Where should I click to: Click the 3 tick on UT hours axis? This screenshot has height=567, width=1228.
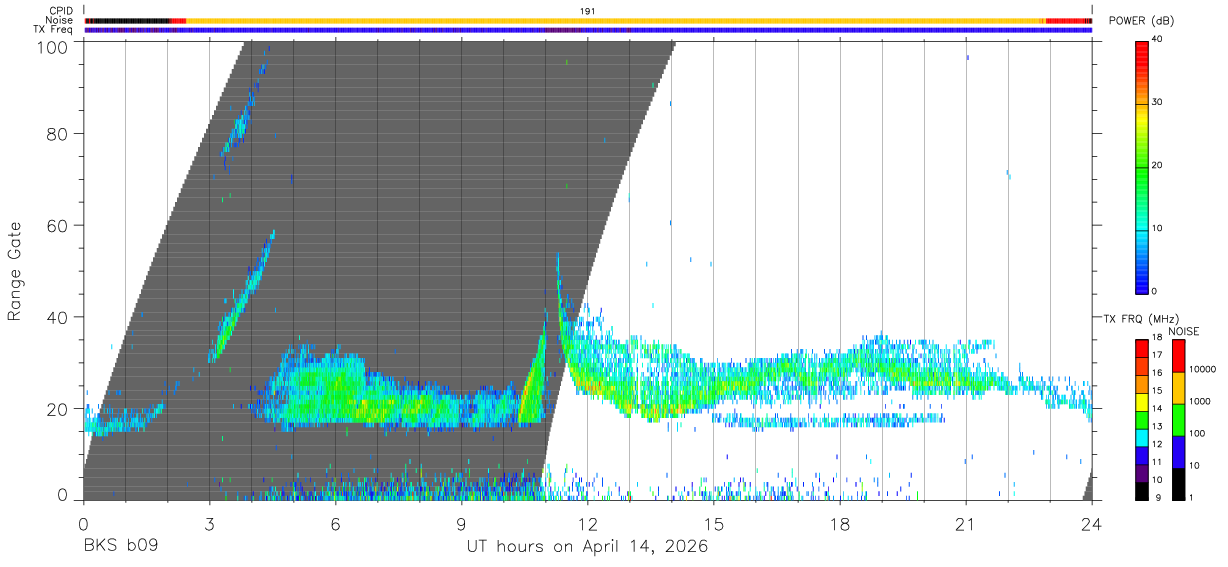coord(209,523)
